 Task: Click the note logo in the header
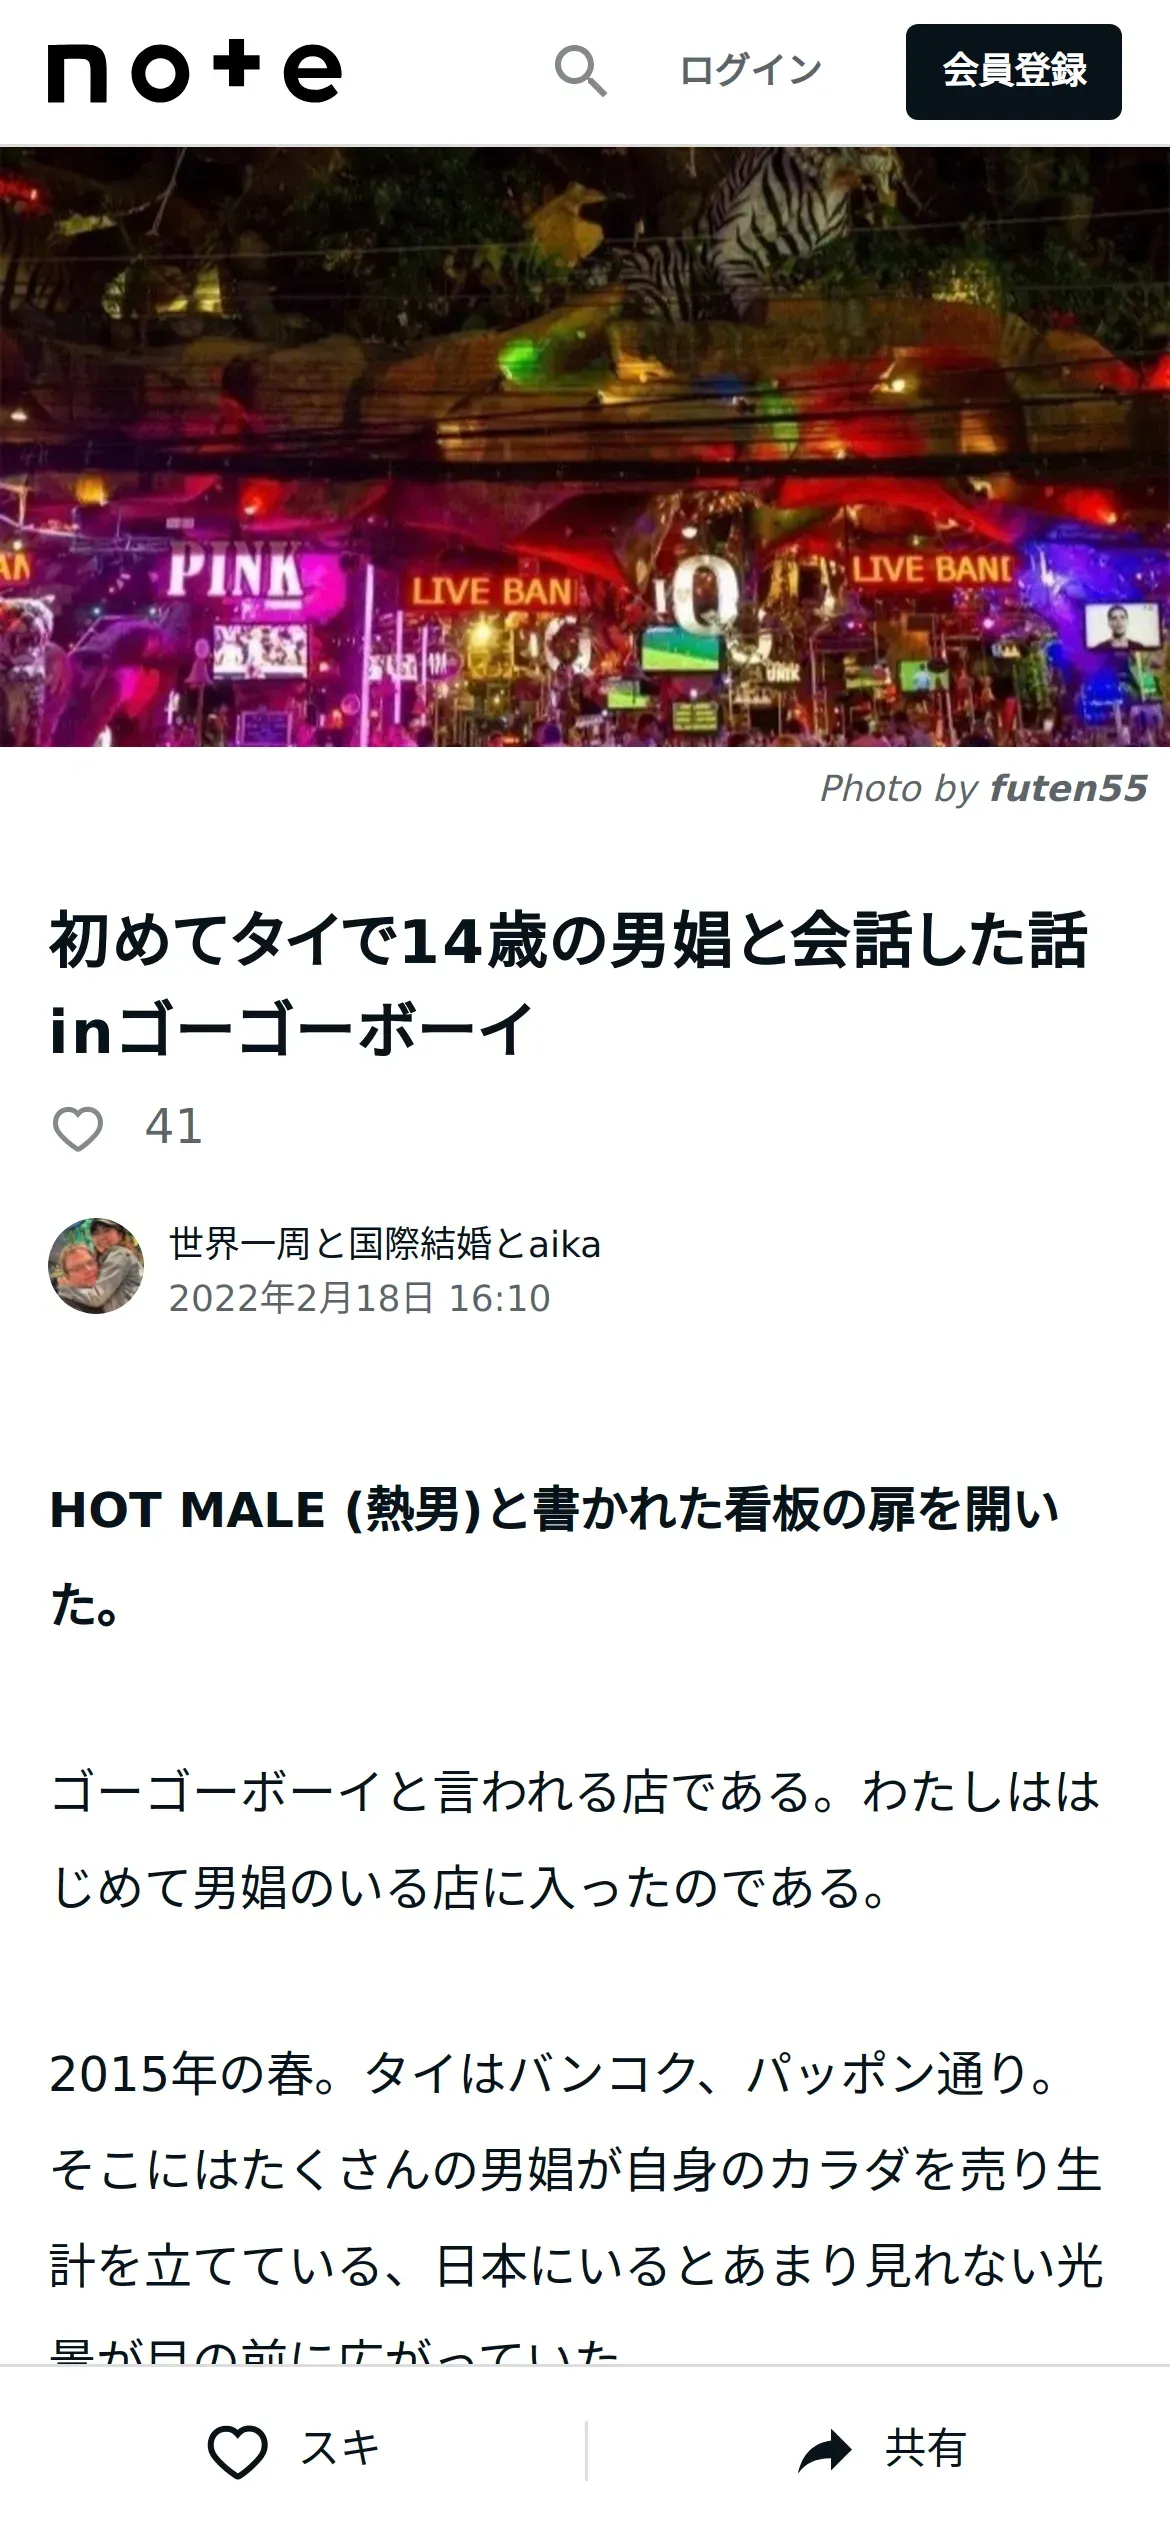pos(195,72)
